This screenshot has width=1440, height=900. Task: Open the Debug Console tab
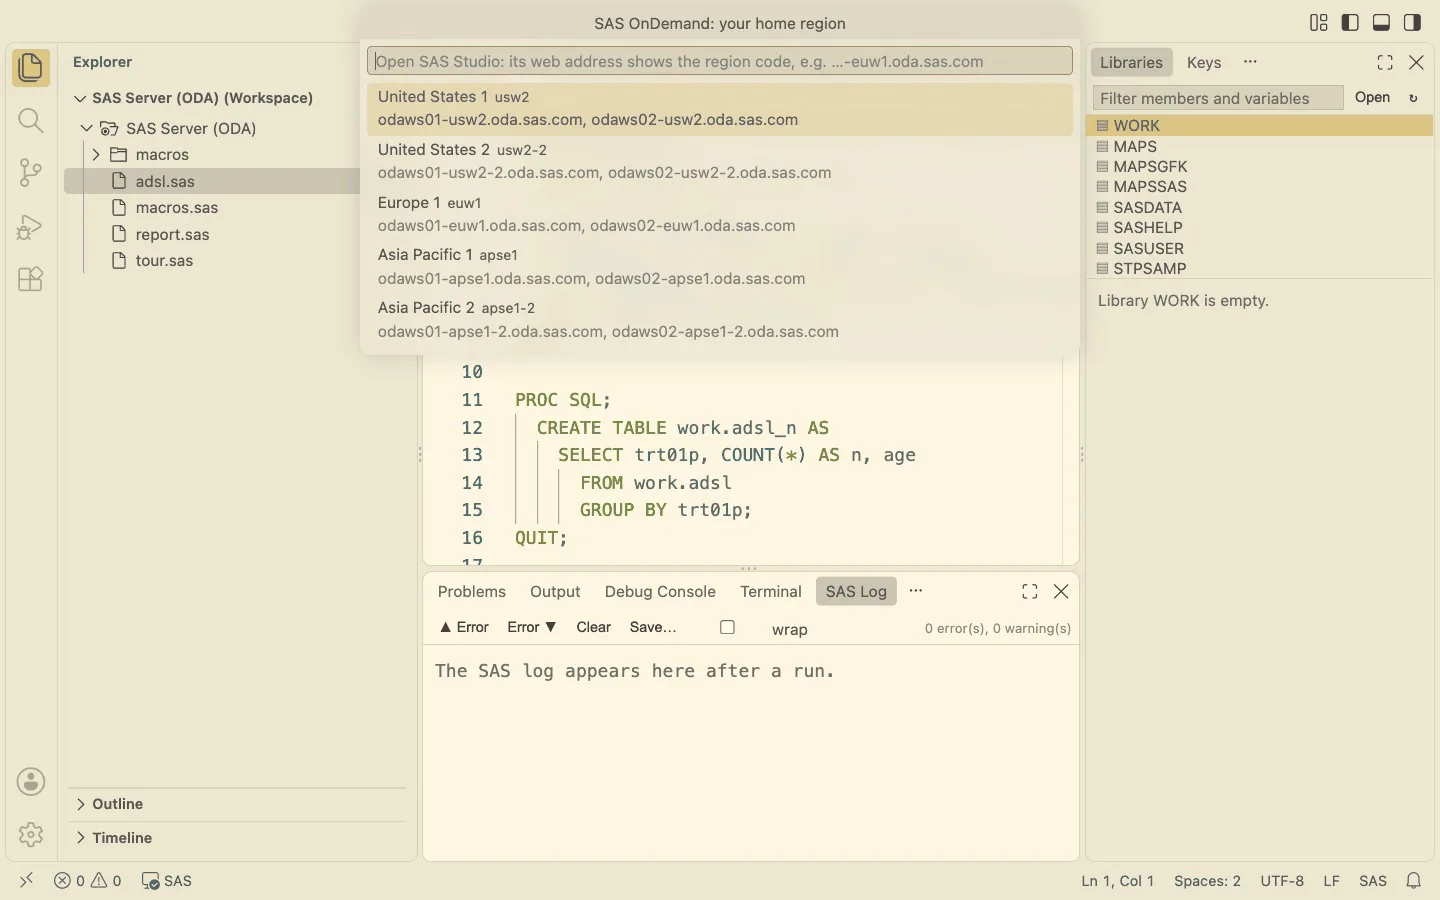660,592
